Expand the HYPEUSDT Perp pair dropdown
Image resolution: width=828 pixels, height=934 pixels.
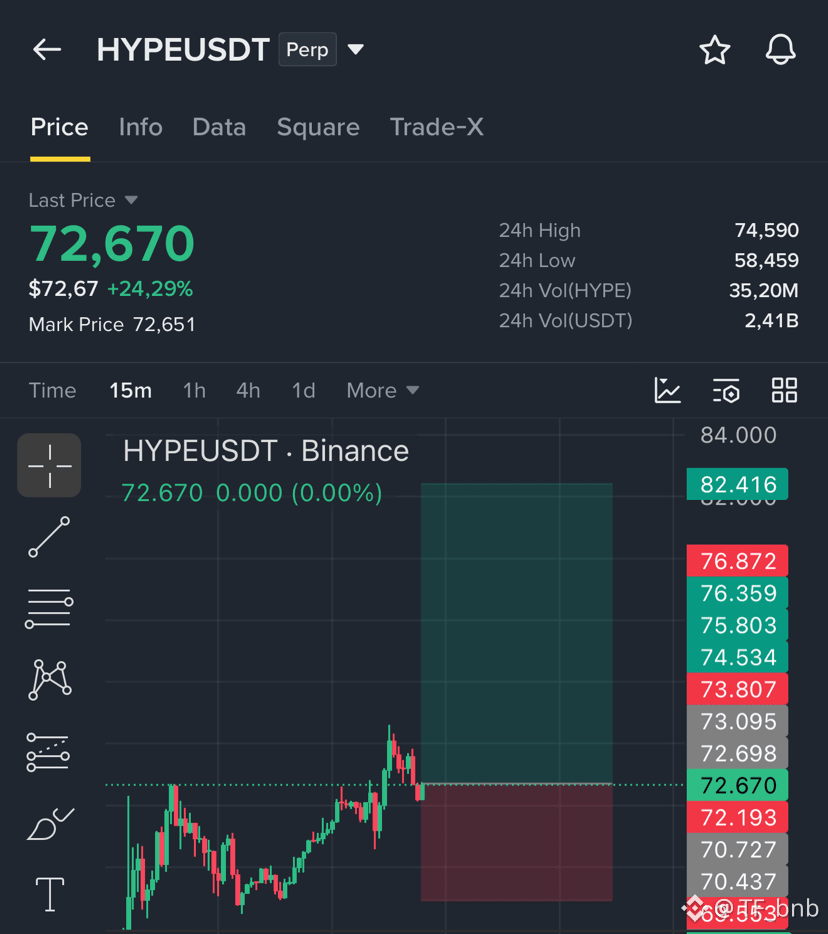coord(356,49)
